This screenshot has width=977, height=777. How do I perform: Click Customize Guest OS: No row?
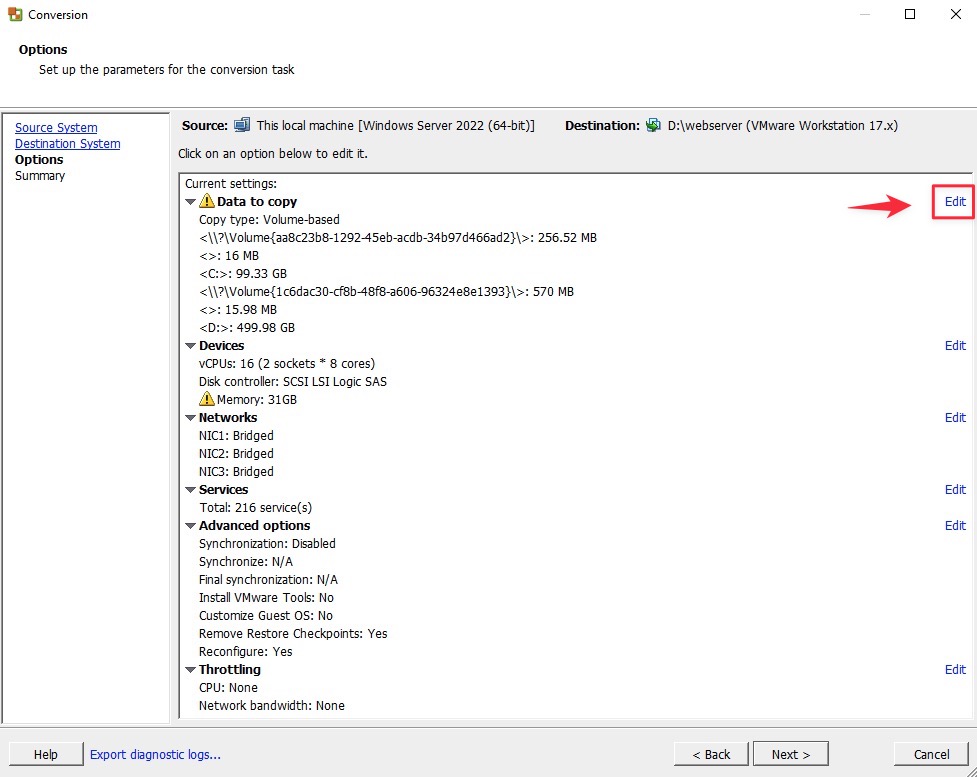265,616
